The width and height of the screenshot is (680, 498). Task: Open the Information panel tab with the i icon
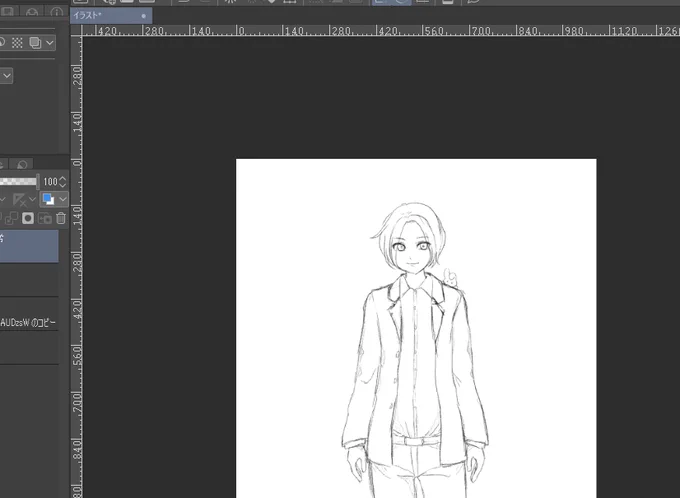click(x=56, y=12)
